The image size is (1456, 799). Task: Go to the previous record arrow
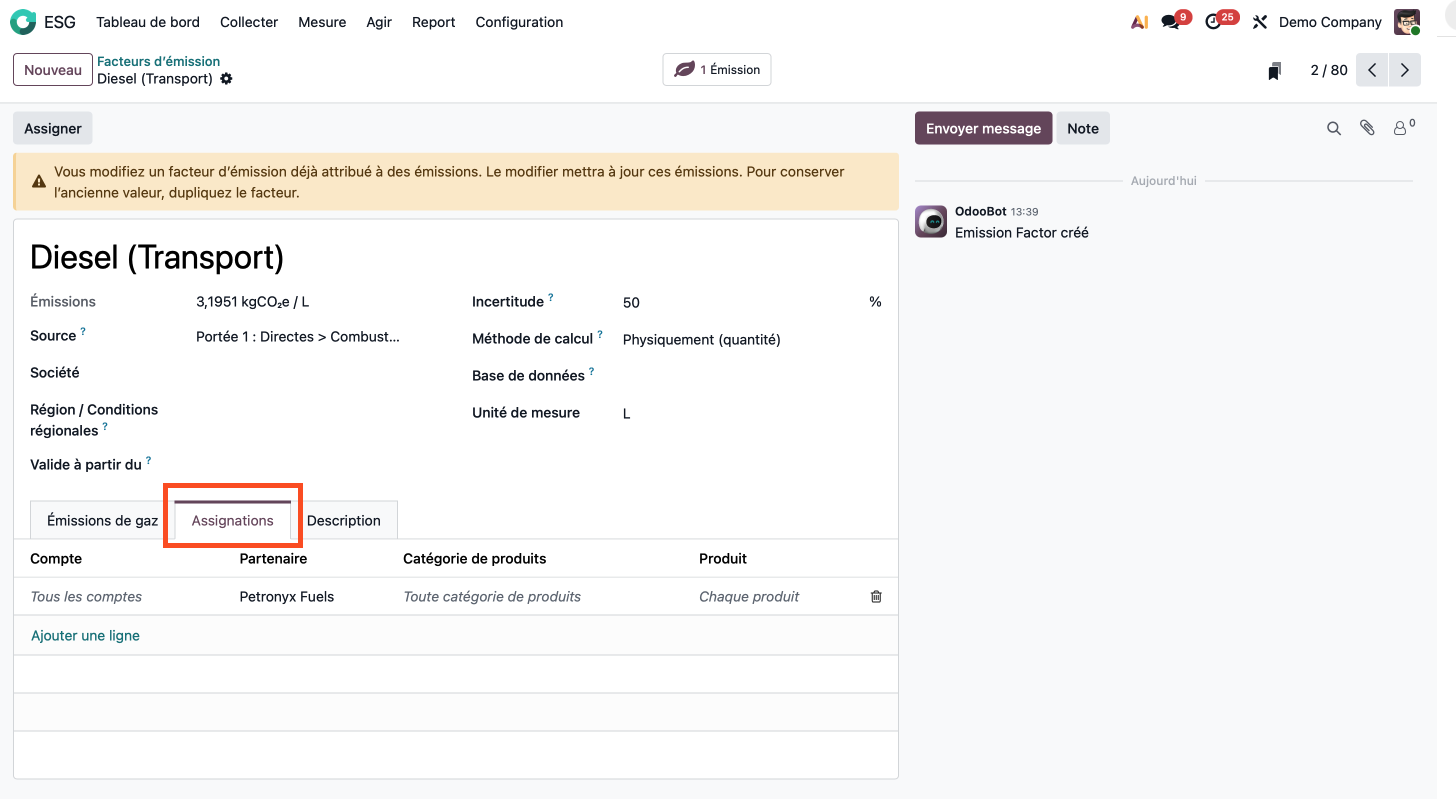(1372, 70)
